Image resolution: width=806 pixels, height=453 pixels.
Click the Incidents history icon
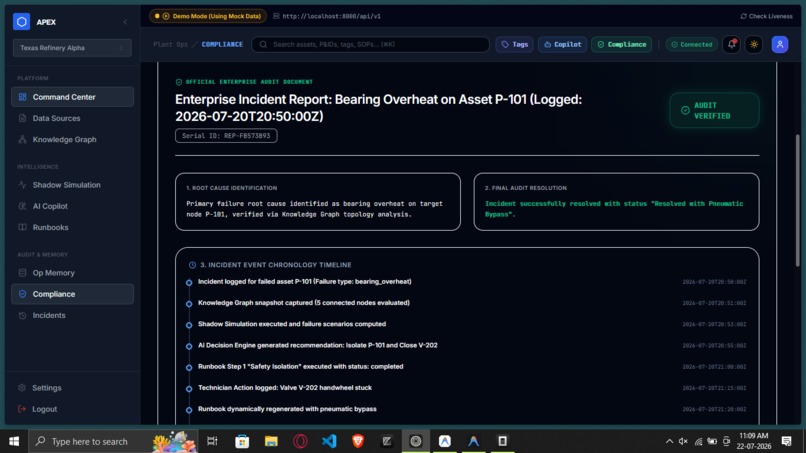pos(22,315)
